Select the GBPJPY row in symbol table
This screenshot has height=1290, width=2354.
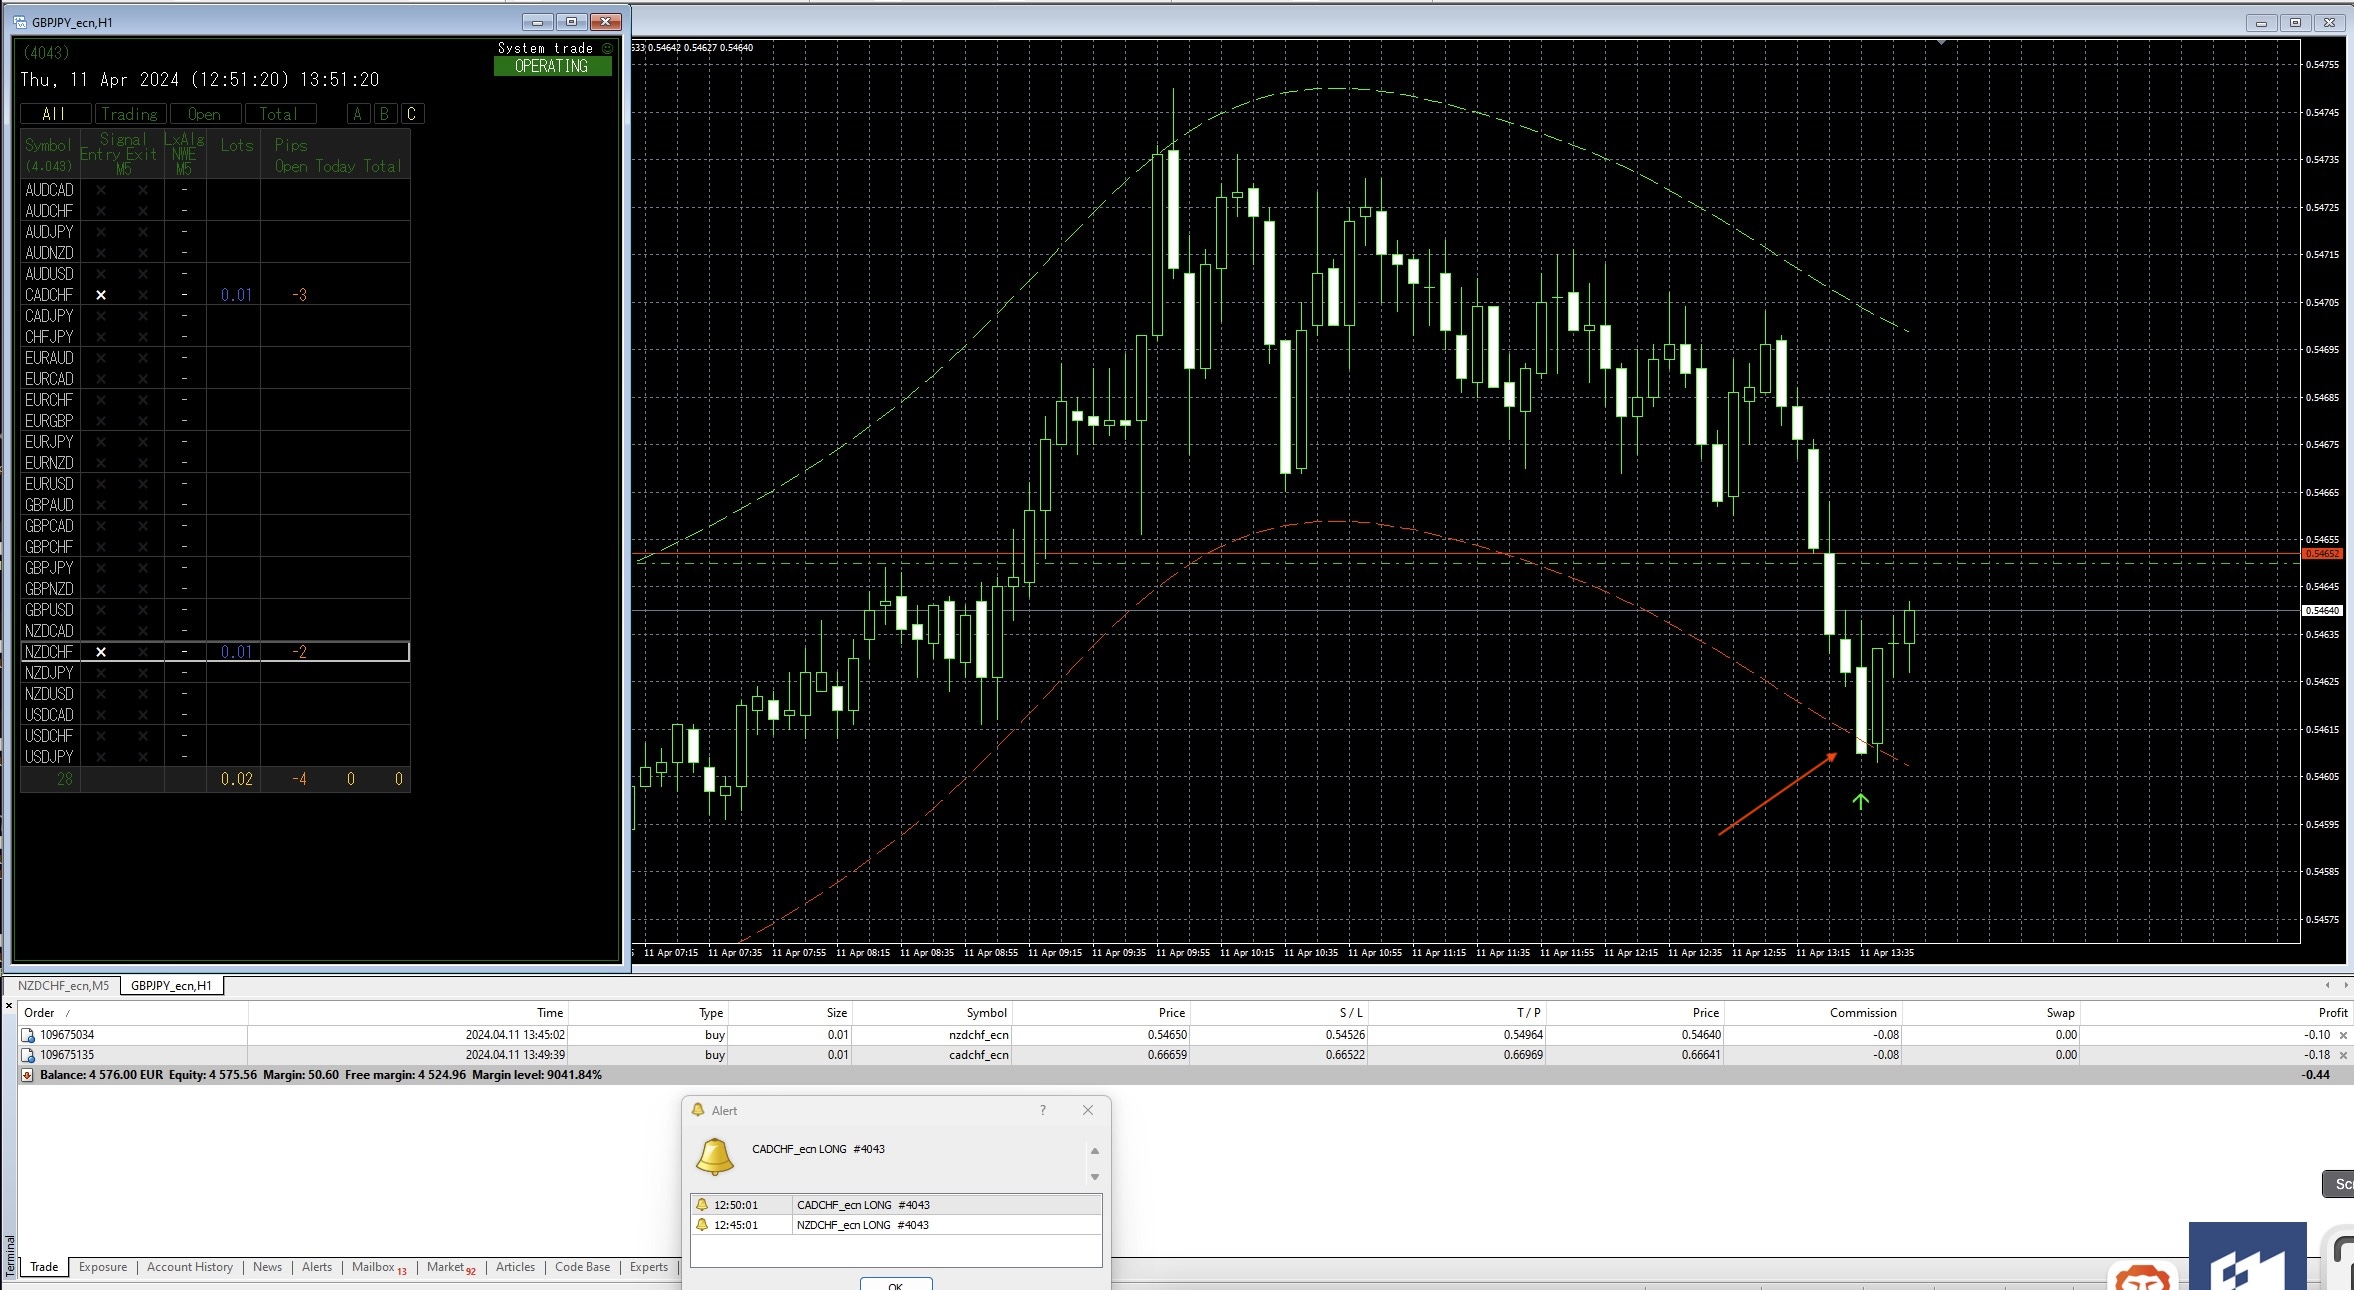[49, 568]
